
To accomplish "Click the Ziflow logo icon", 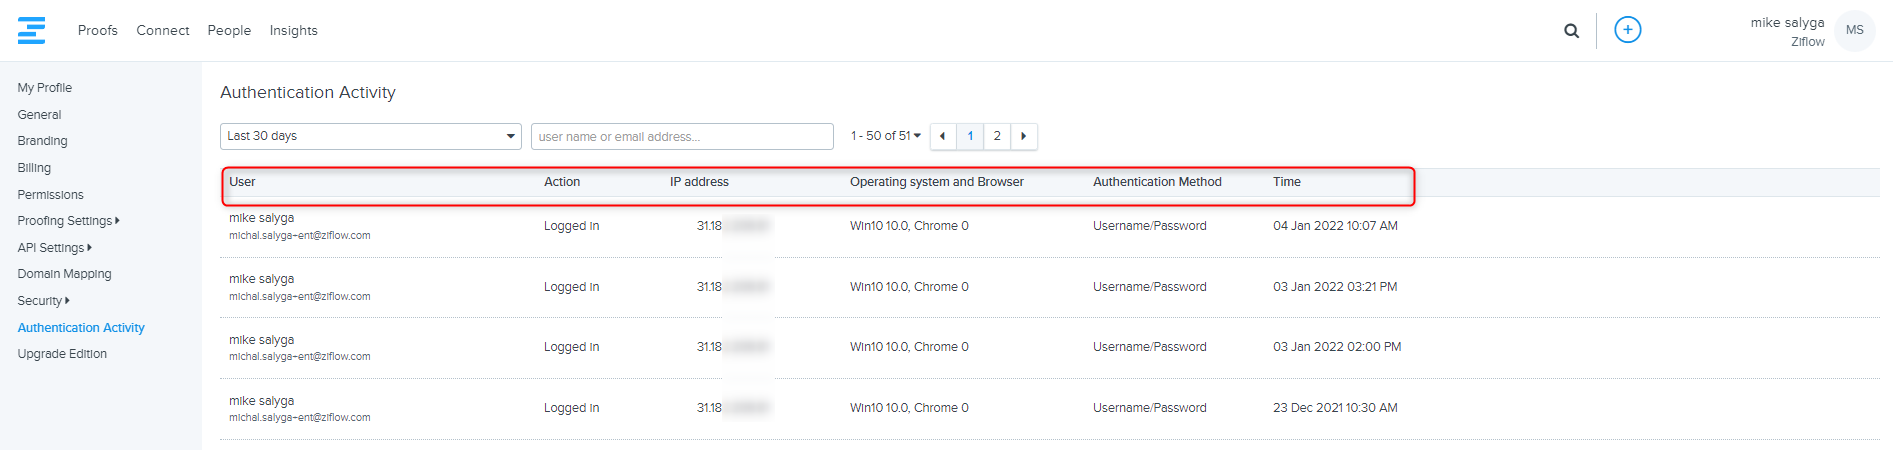I will click(31, 30).
